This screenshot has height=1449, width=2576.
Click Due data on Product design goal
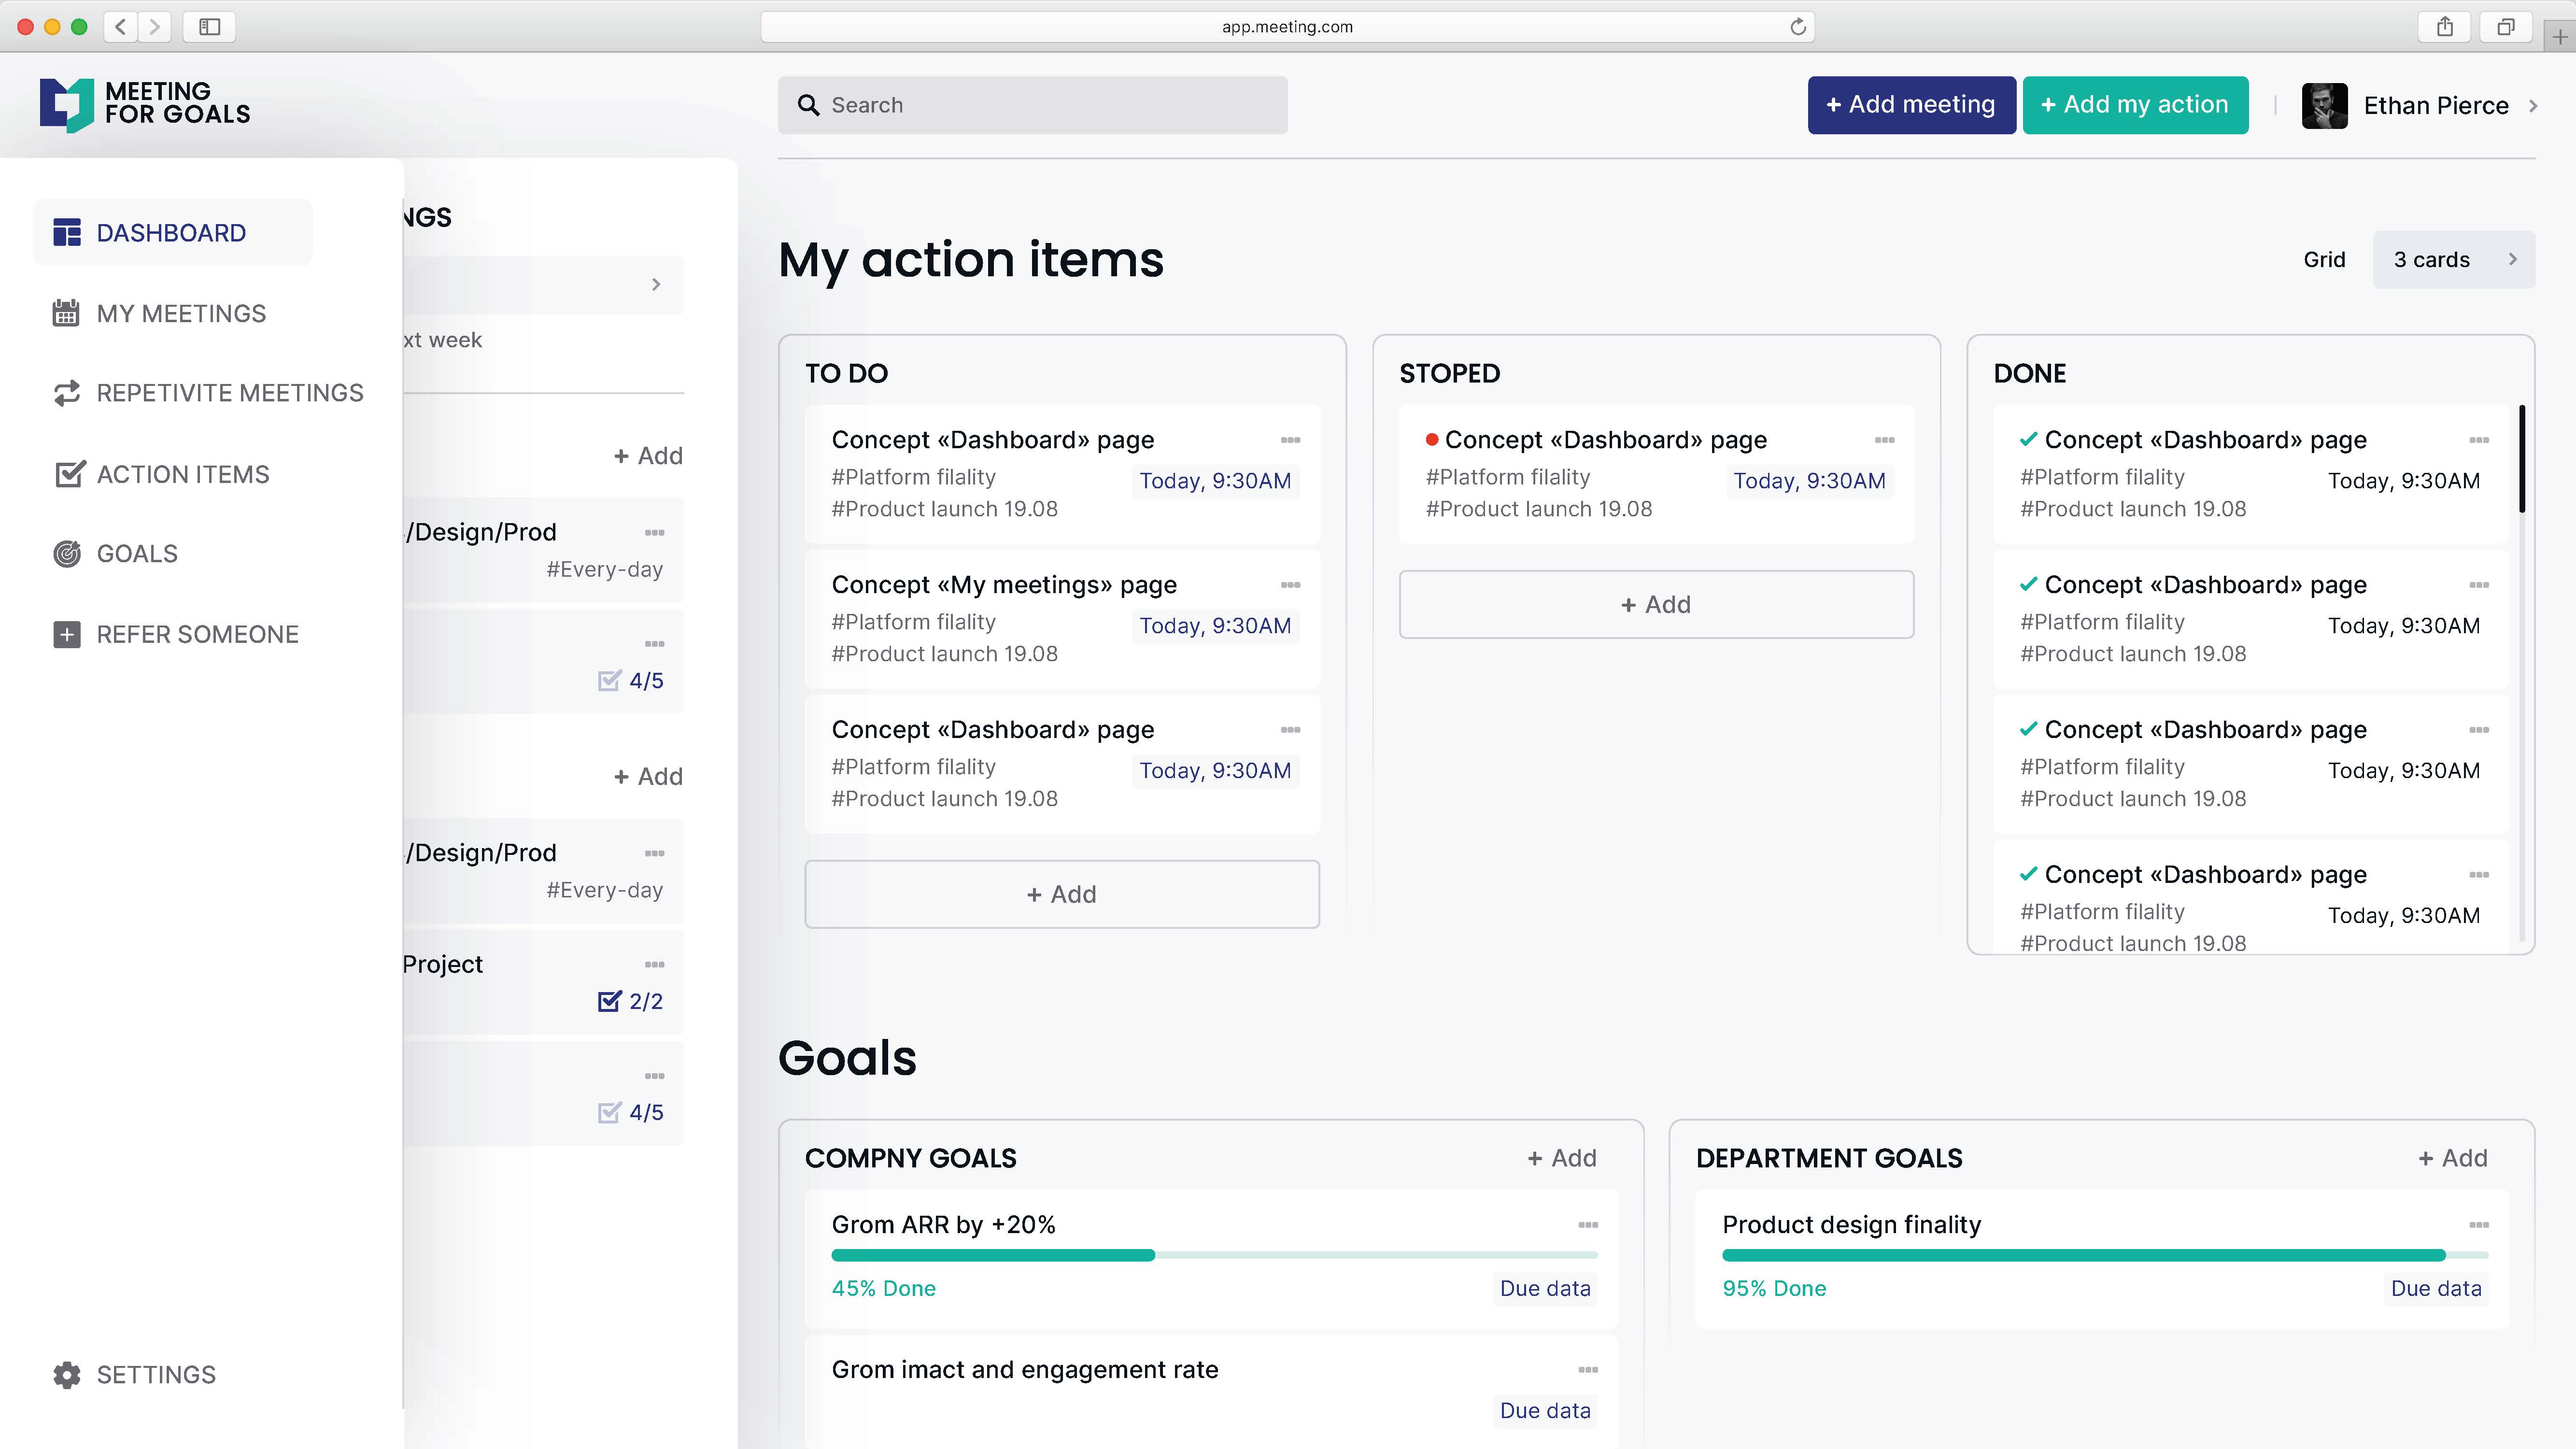(2436, 1289)
